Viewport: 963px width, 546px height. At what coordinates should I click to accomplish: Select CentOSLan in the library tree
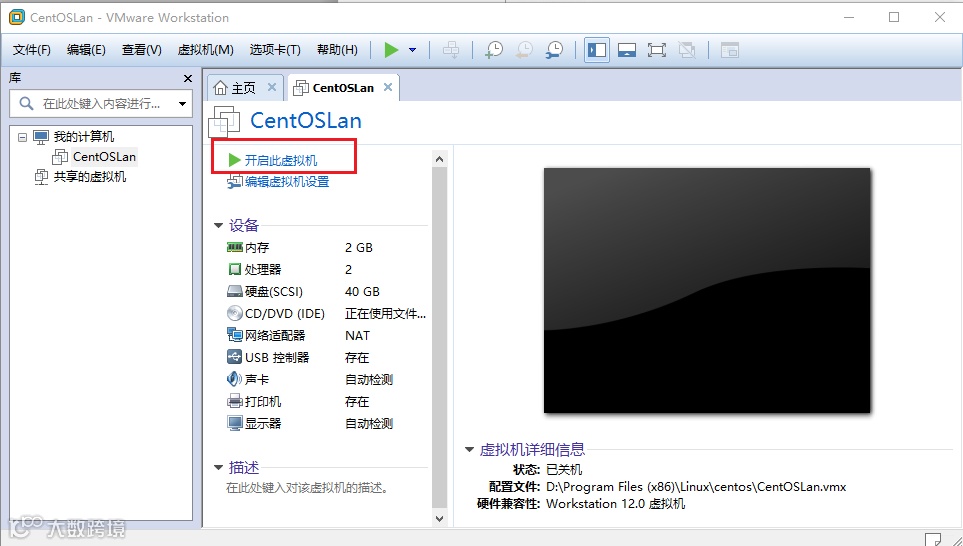coord(104,157)
